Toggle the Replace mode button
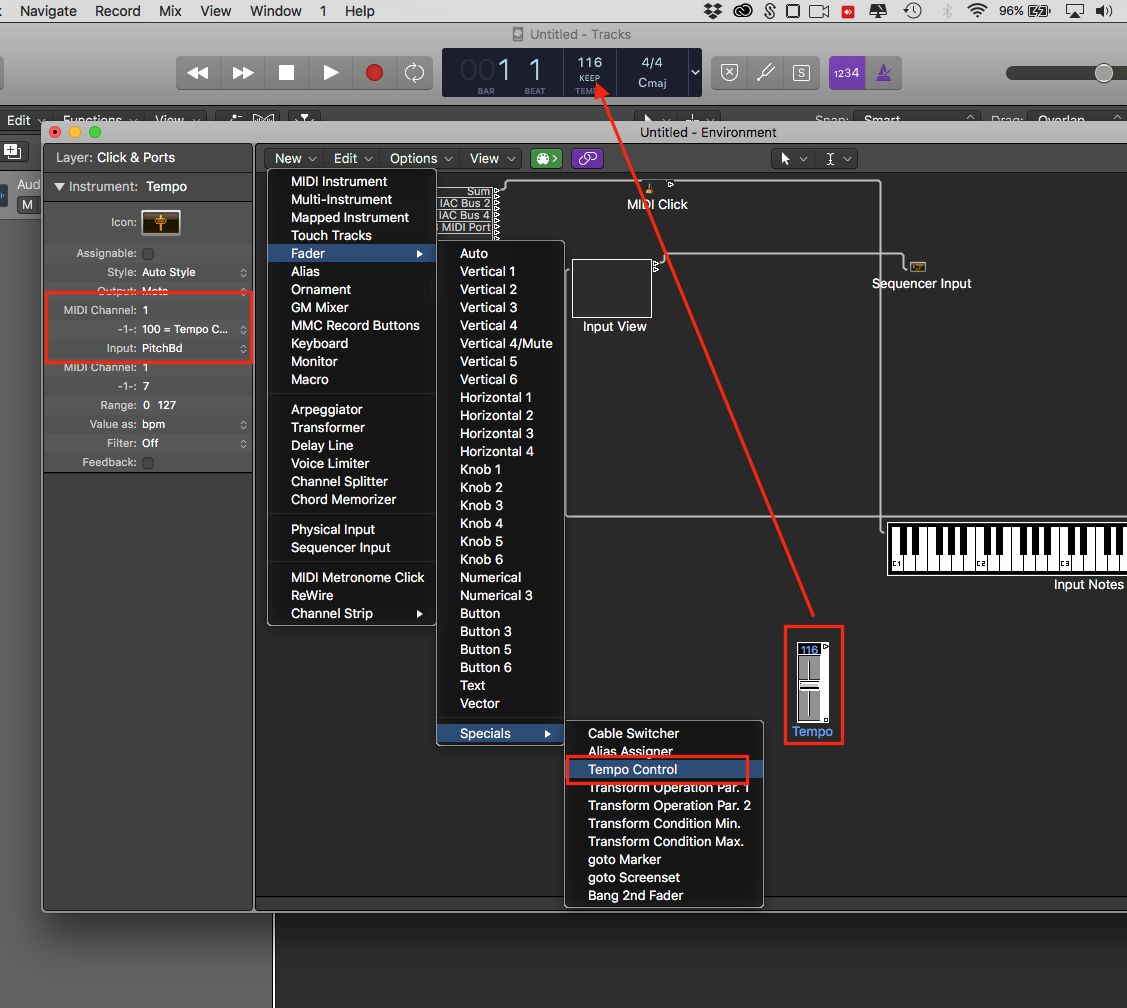 pyautogui.click(x=730, y=73)
